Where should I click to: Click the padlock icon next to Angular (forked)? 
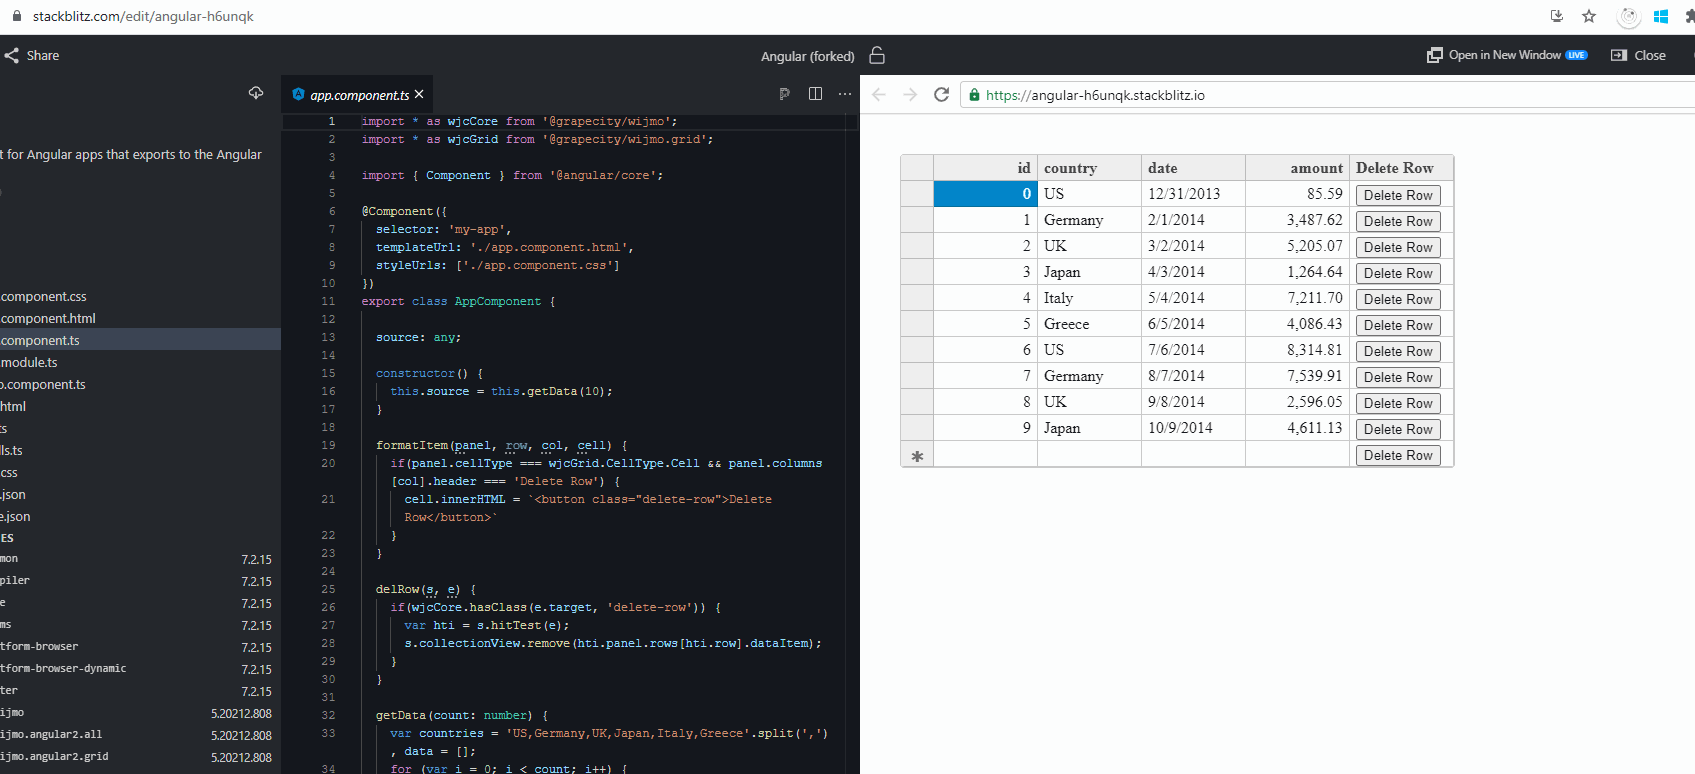[x=877, y=55]
